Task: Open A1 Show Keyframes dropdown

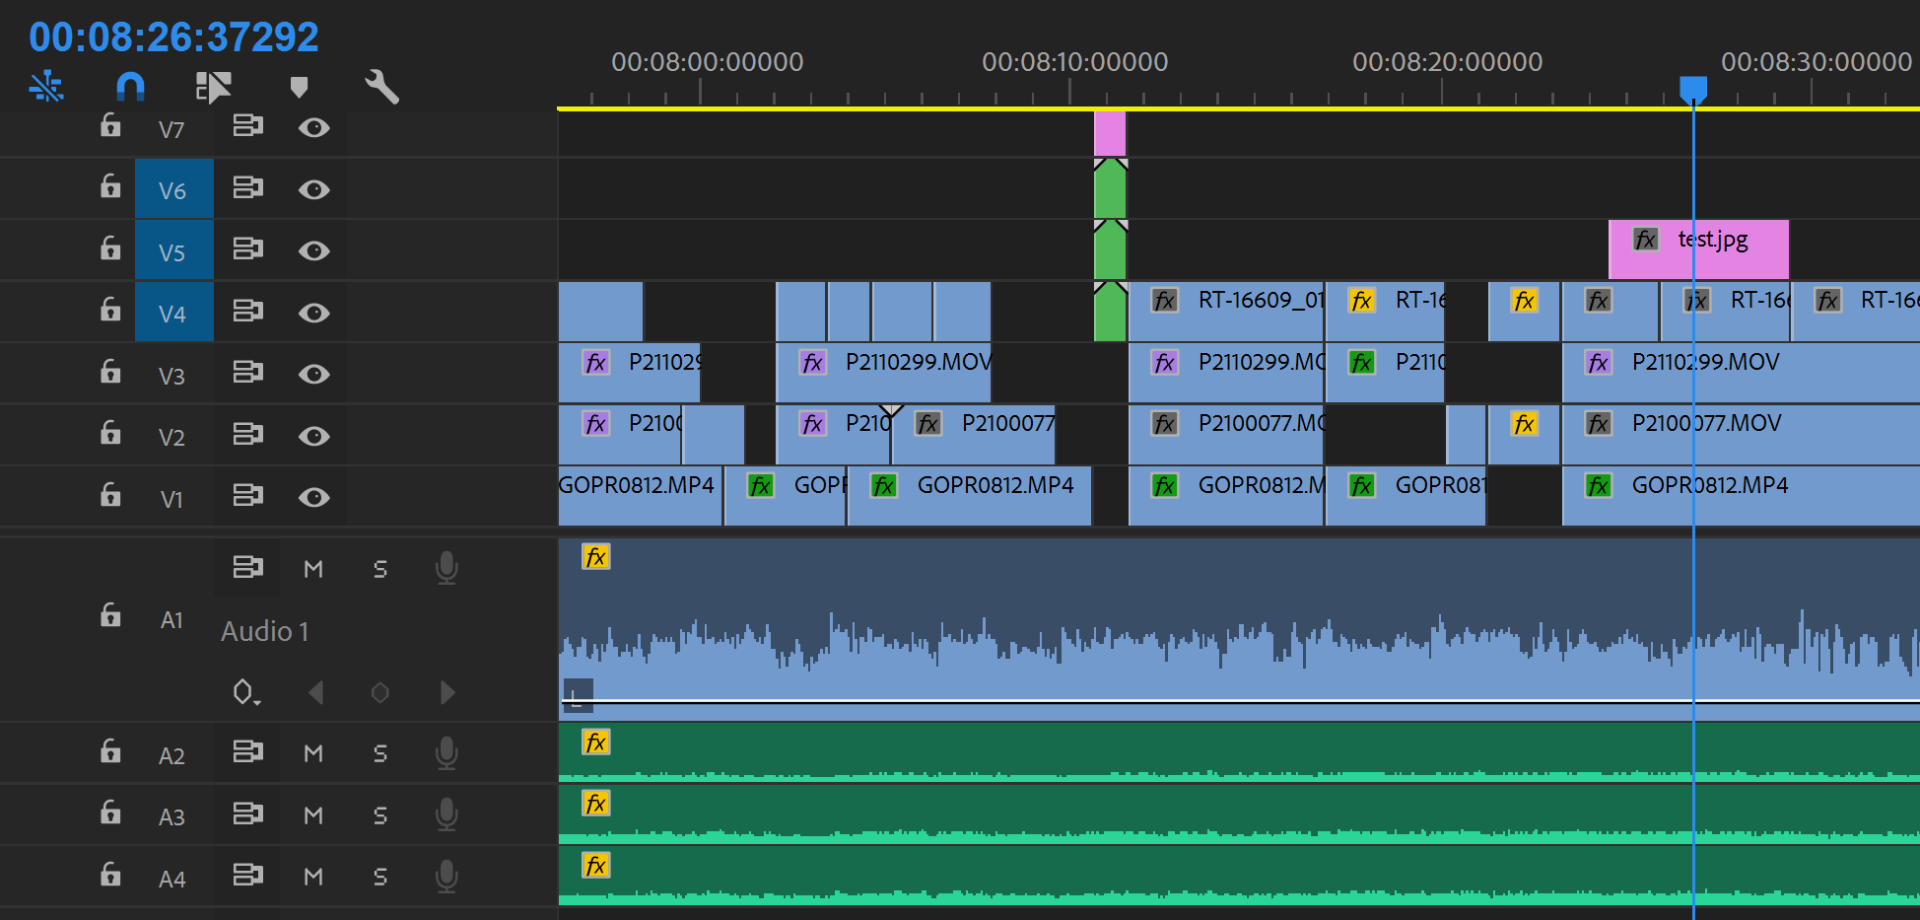Action: [x=246, y=692]
